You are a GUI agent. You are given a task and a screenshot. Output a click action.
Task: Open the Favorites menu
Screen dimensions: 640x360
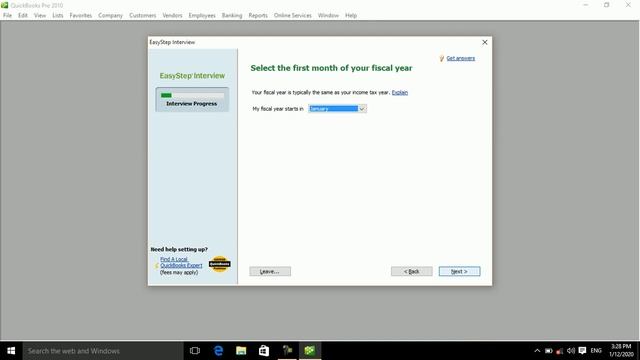(x=81, y=16)
